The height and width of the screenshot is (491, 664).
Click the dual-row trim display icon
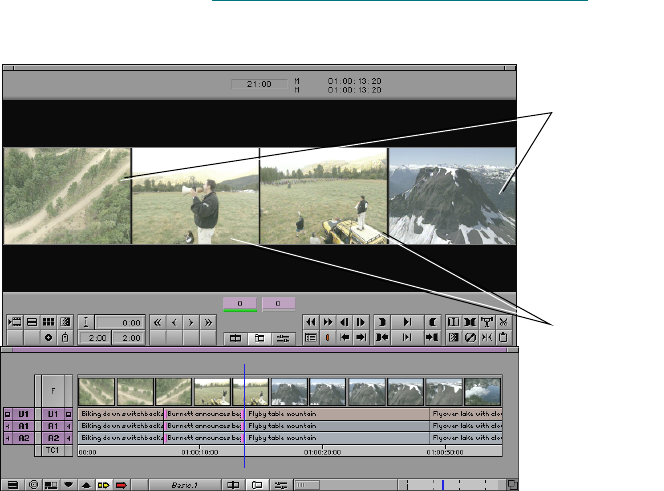click(32, 322)
